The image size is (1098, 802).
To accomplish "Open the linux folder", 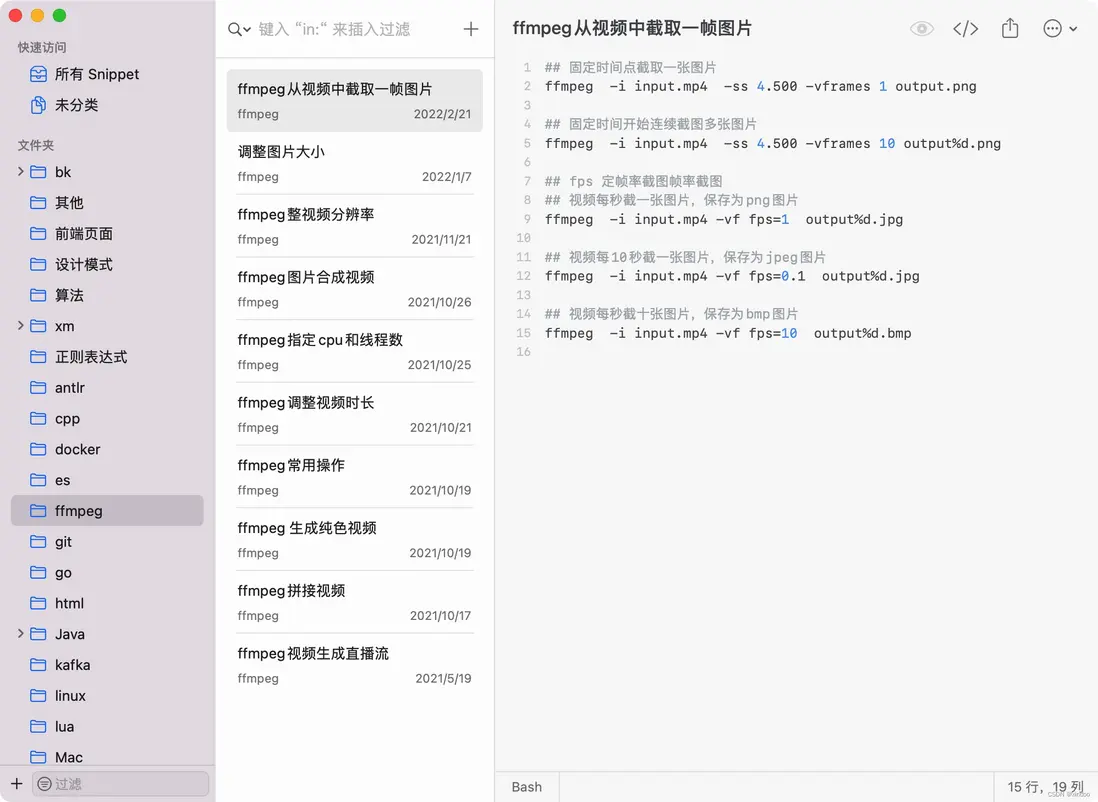I will click(x=107, y=696).
